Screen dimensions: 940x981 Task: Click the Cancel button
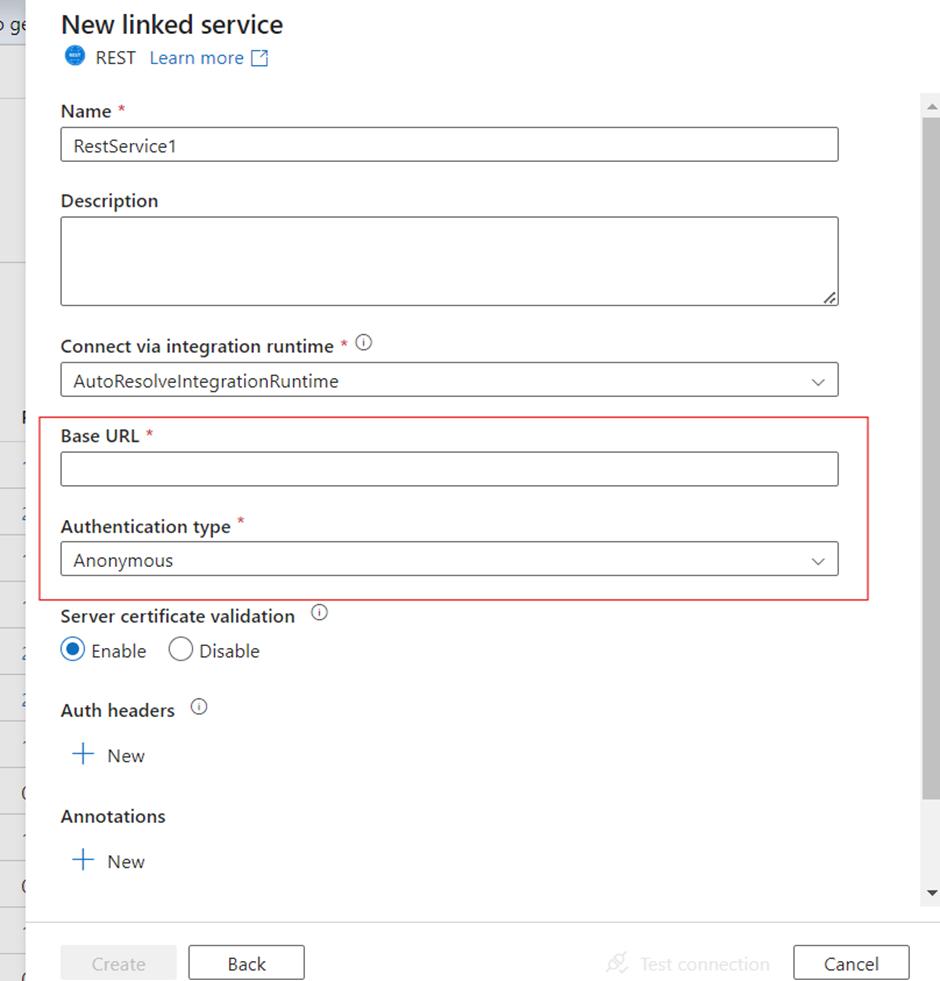(851, 963)
